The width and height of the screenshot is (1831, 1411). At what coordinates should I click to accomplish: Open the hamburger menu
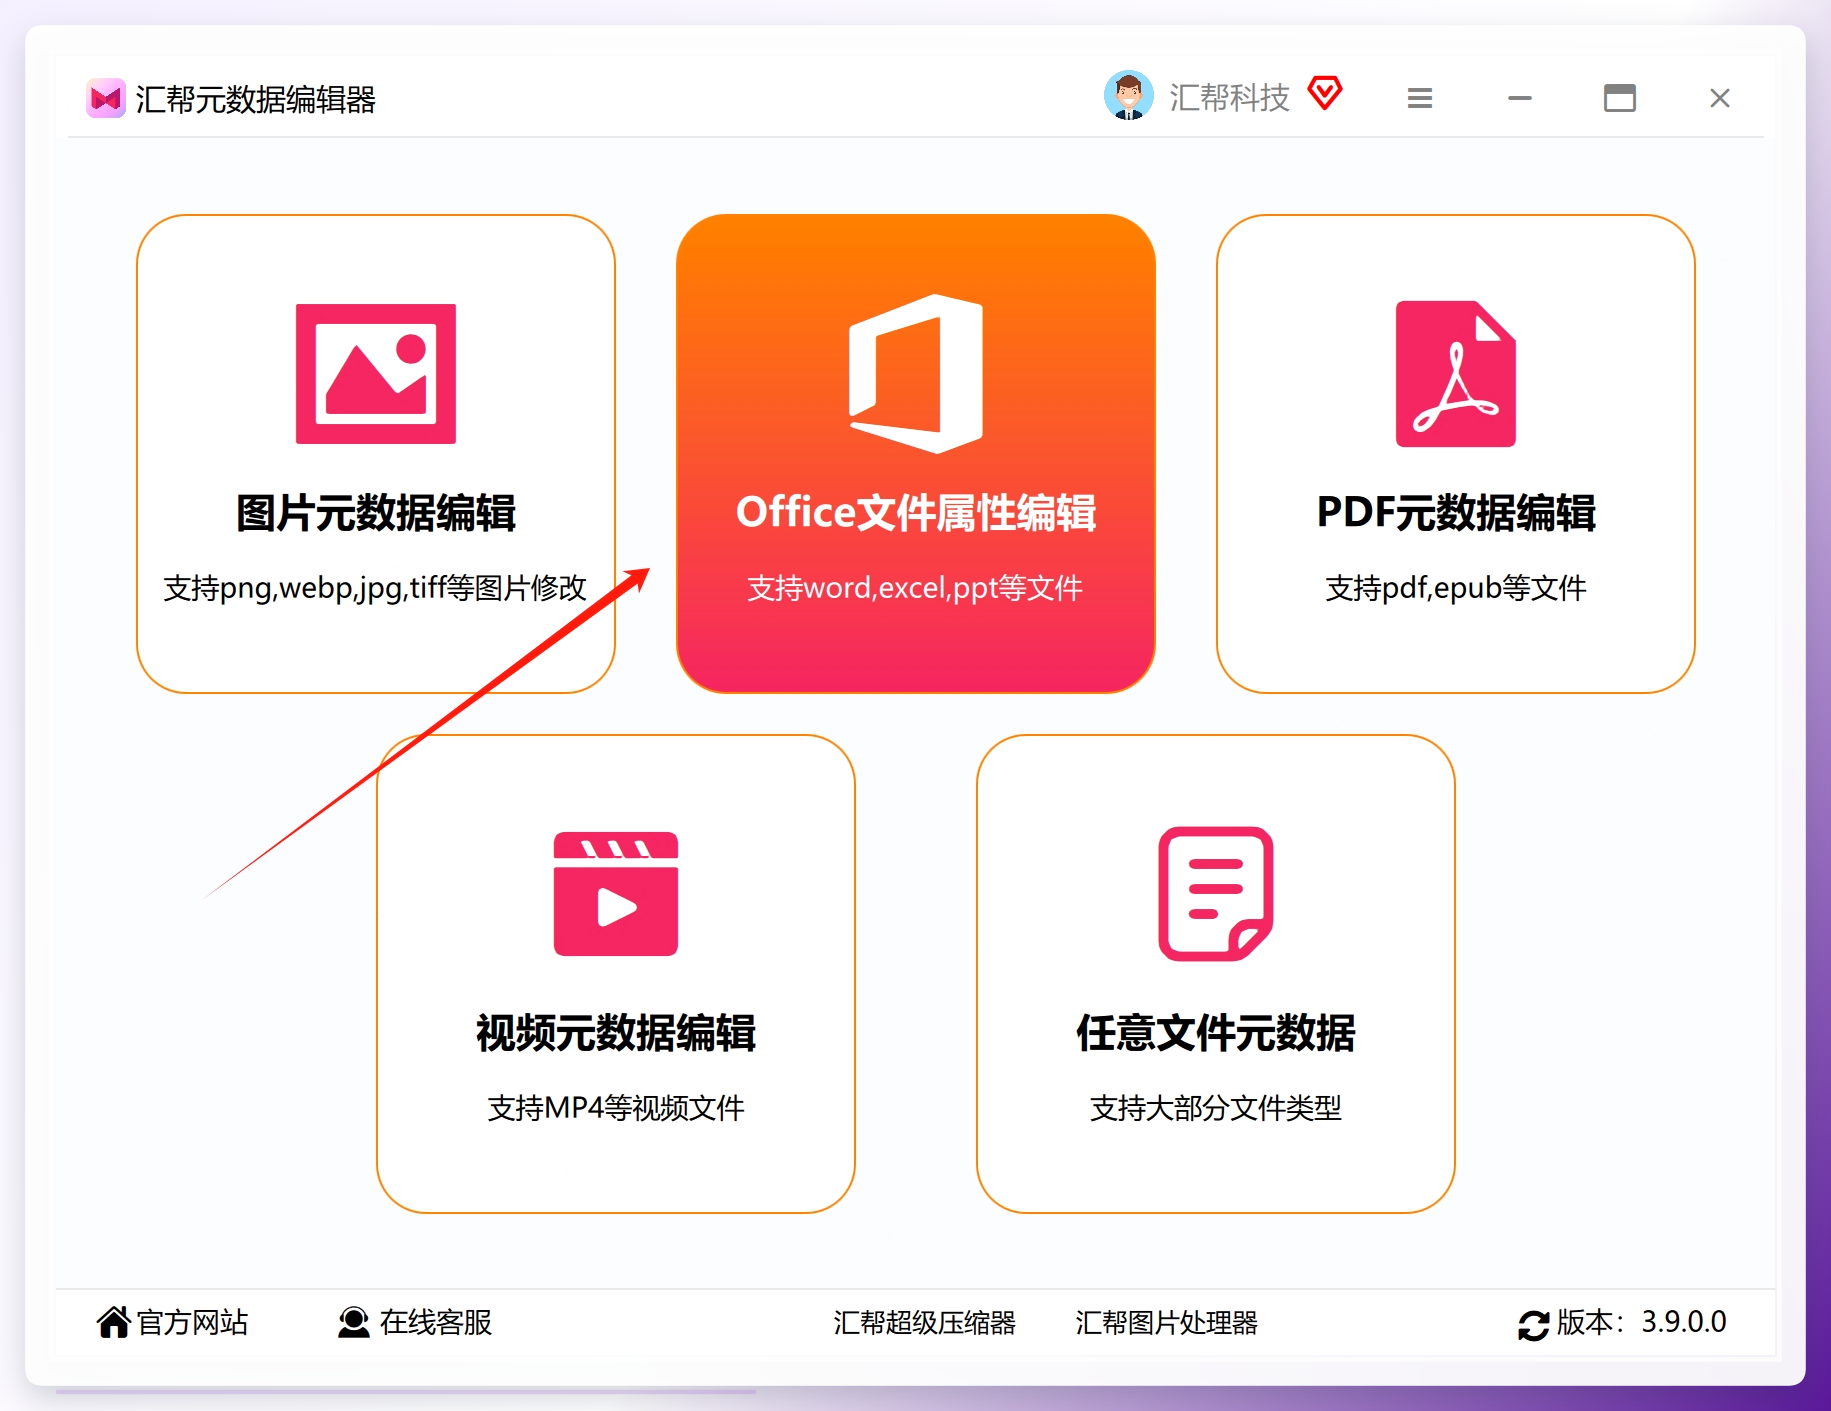point(1420,98)
